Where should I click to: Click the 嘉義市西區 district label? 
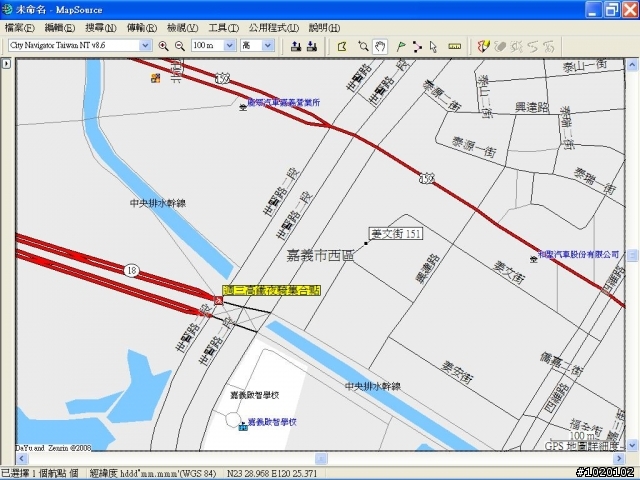click(x=320, y=256)
